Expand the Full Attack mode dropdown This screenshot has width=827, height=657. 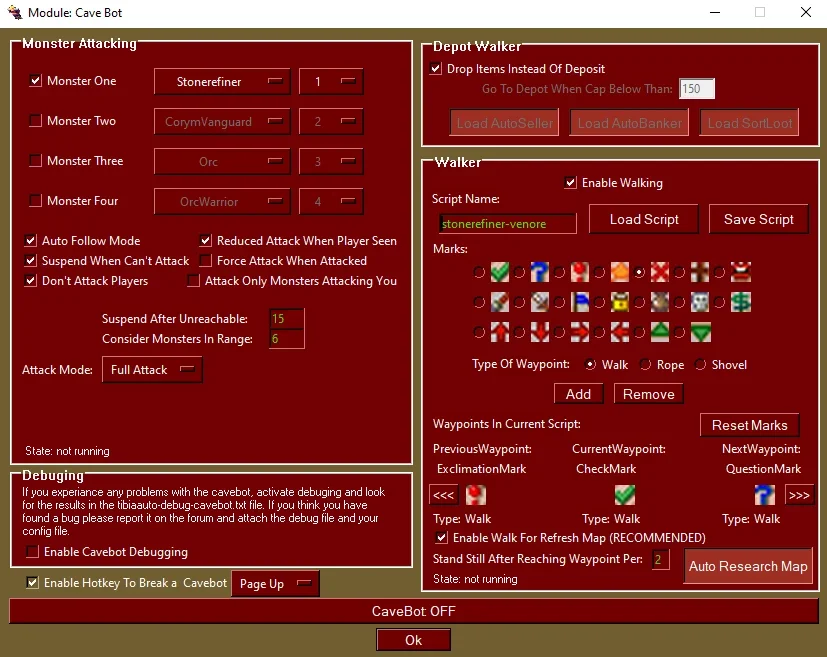point(152,370)
